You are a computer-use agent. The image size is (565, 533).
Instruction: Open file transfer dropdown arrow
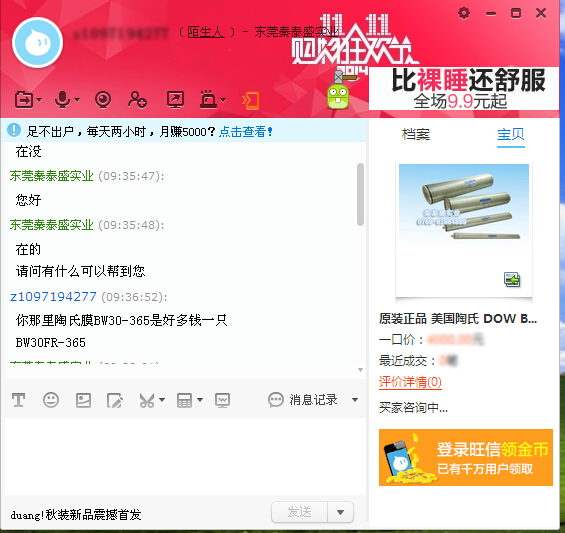[39, 99]
